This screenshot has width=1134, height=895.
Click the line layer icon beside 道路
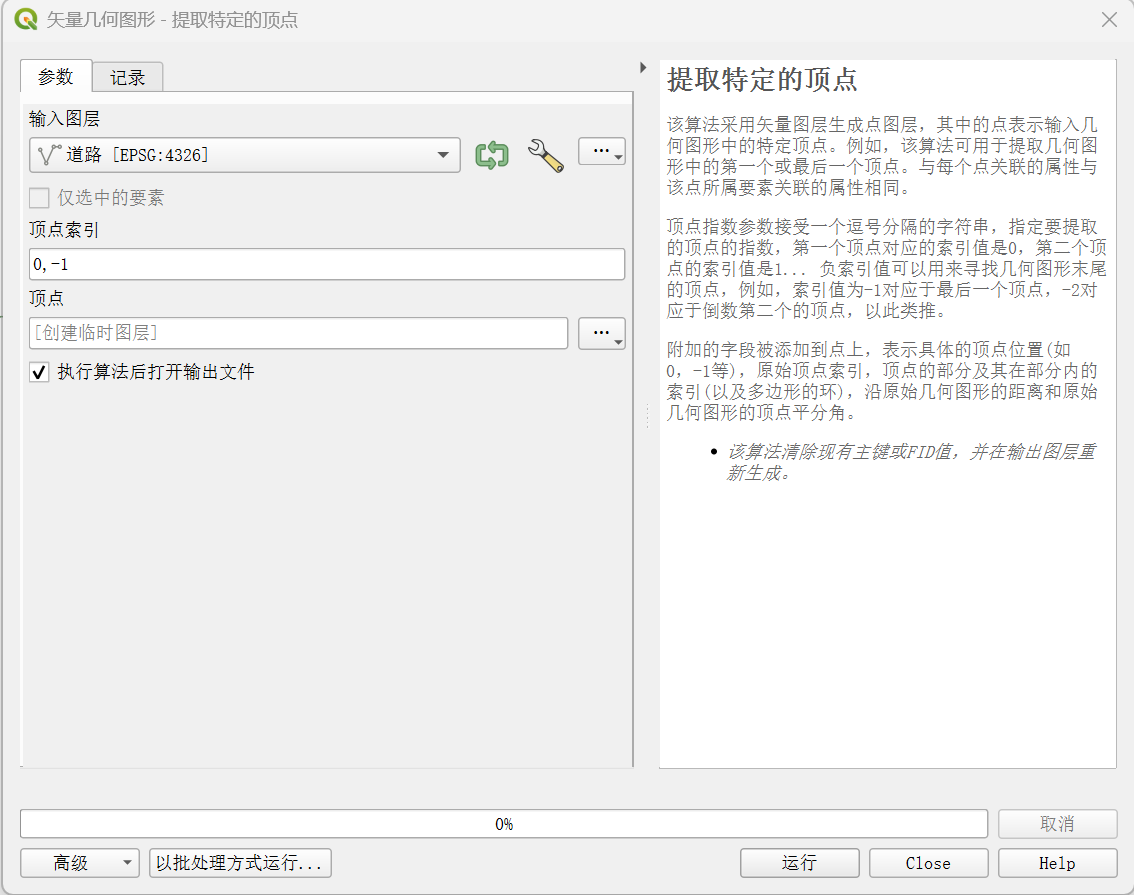(49, 155)
